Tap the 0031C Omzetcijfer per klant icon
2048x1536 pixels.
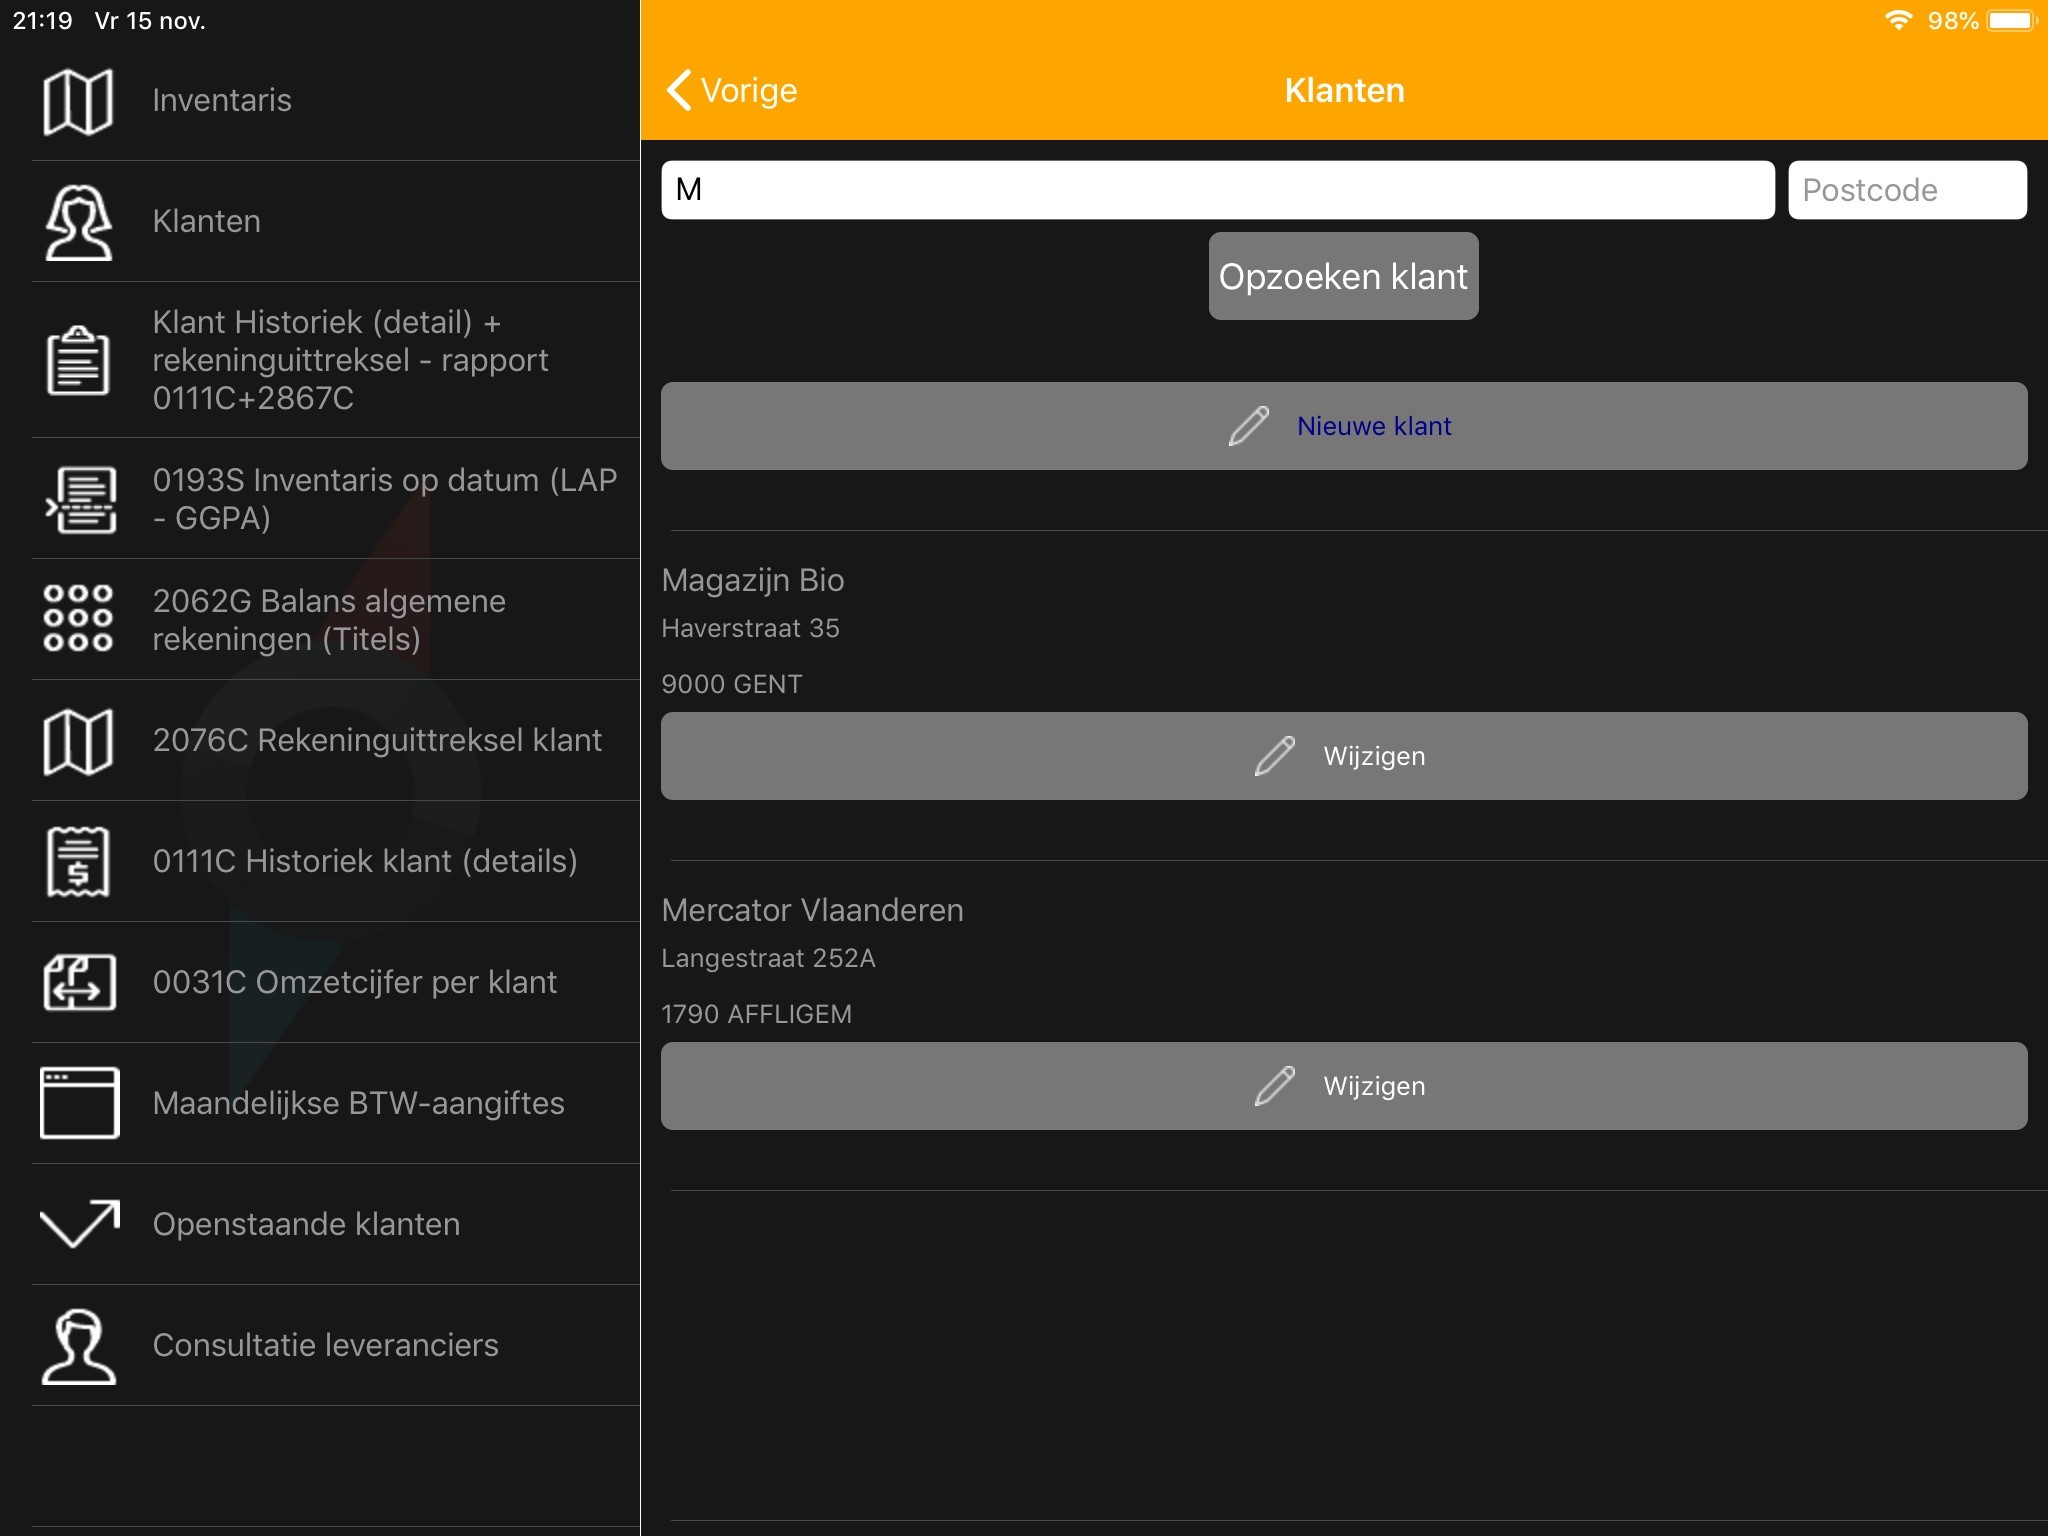(80, 982)
